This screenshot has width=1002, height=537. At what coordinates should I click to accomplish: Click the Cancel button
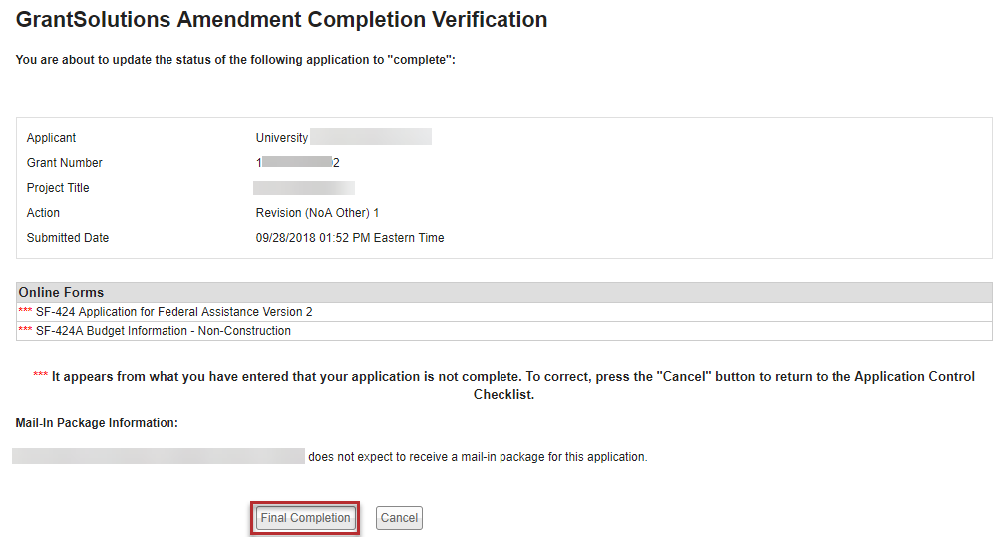click(x=399, y=518)
